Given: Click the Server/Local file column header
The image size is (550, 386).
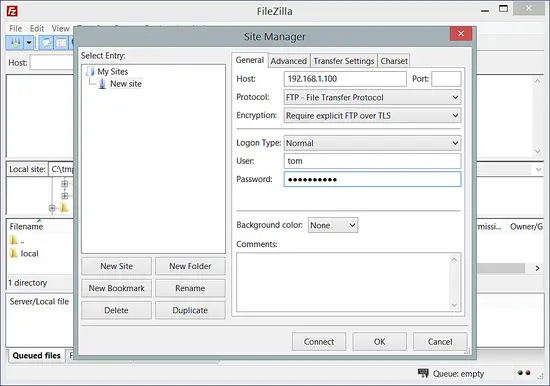Looking at the screenshot, I should point(39,301).
